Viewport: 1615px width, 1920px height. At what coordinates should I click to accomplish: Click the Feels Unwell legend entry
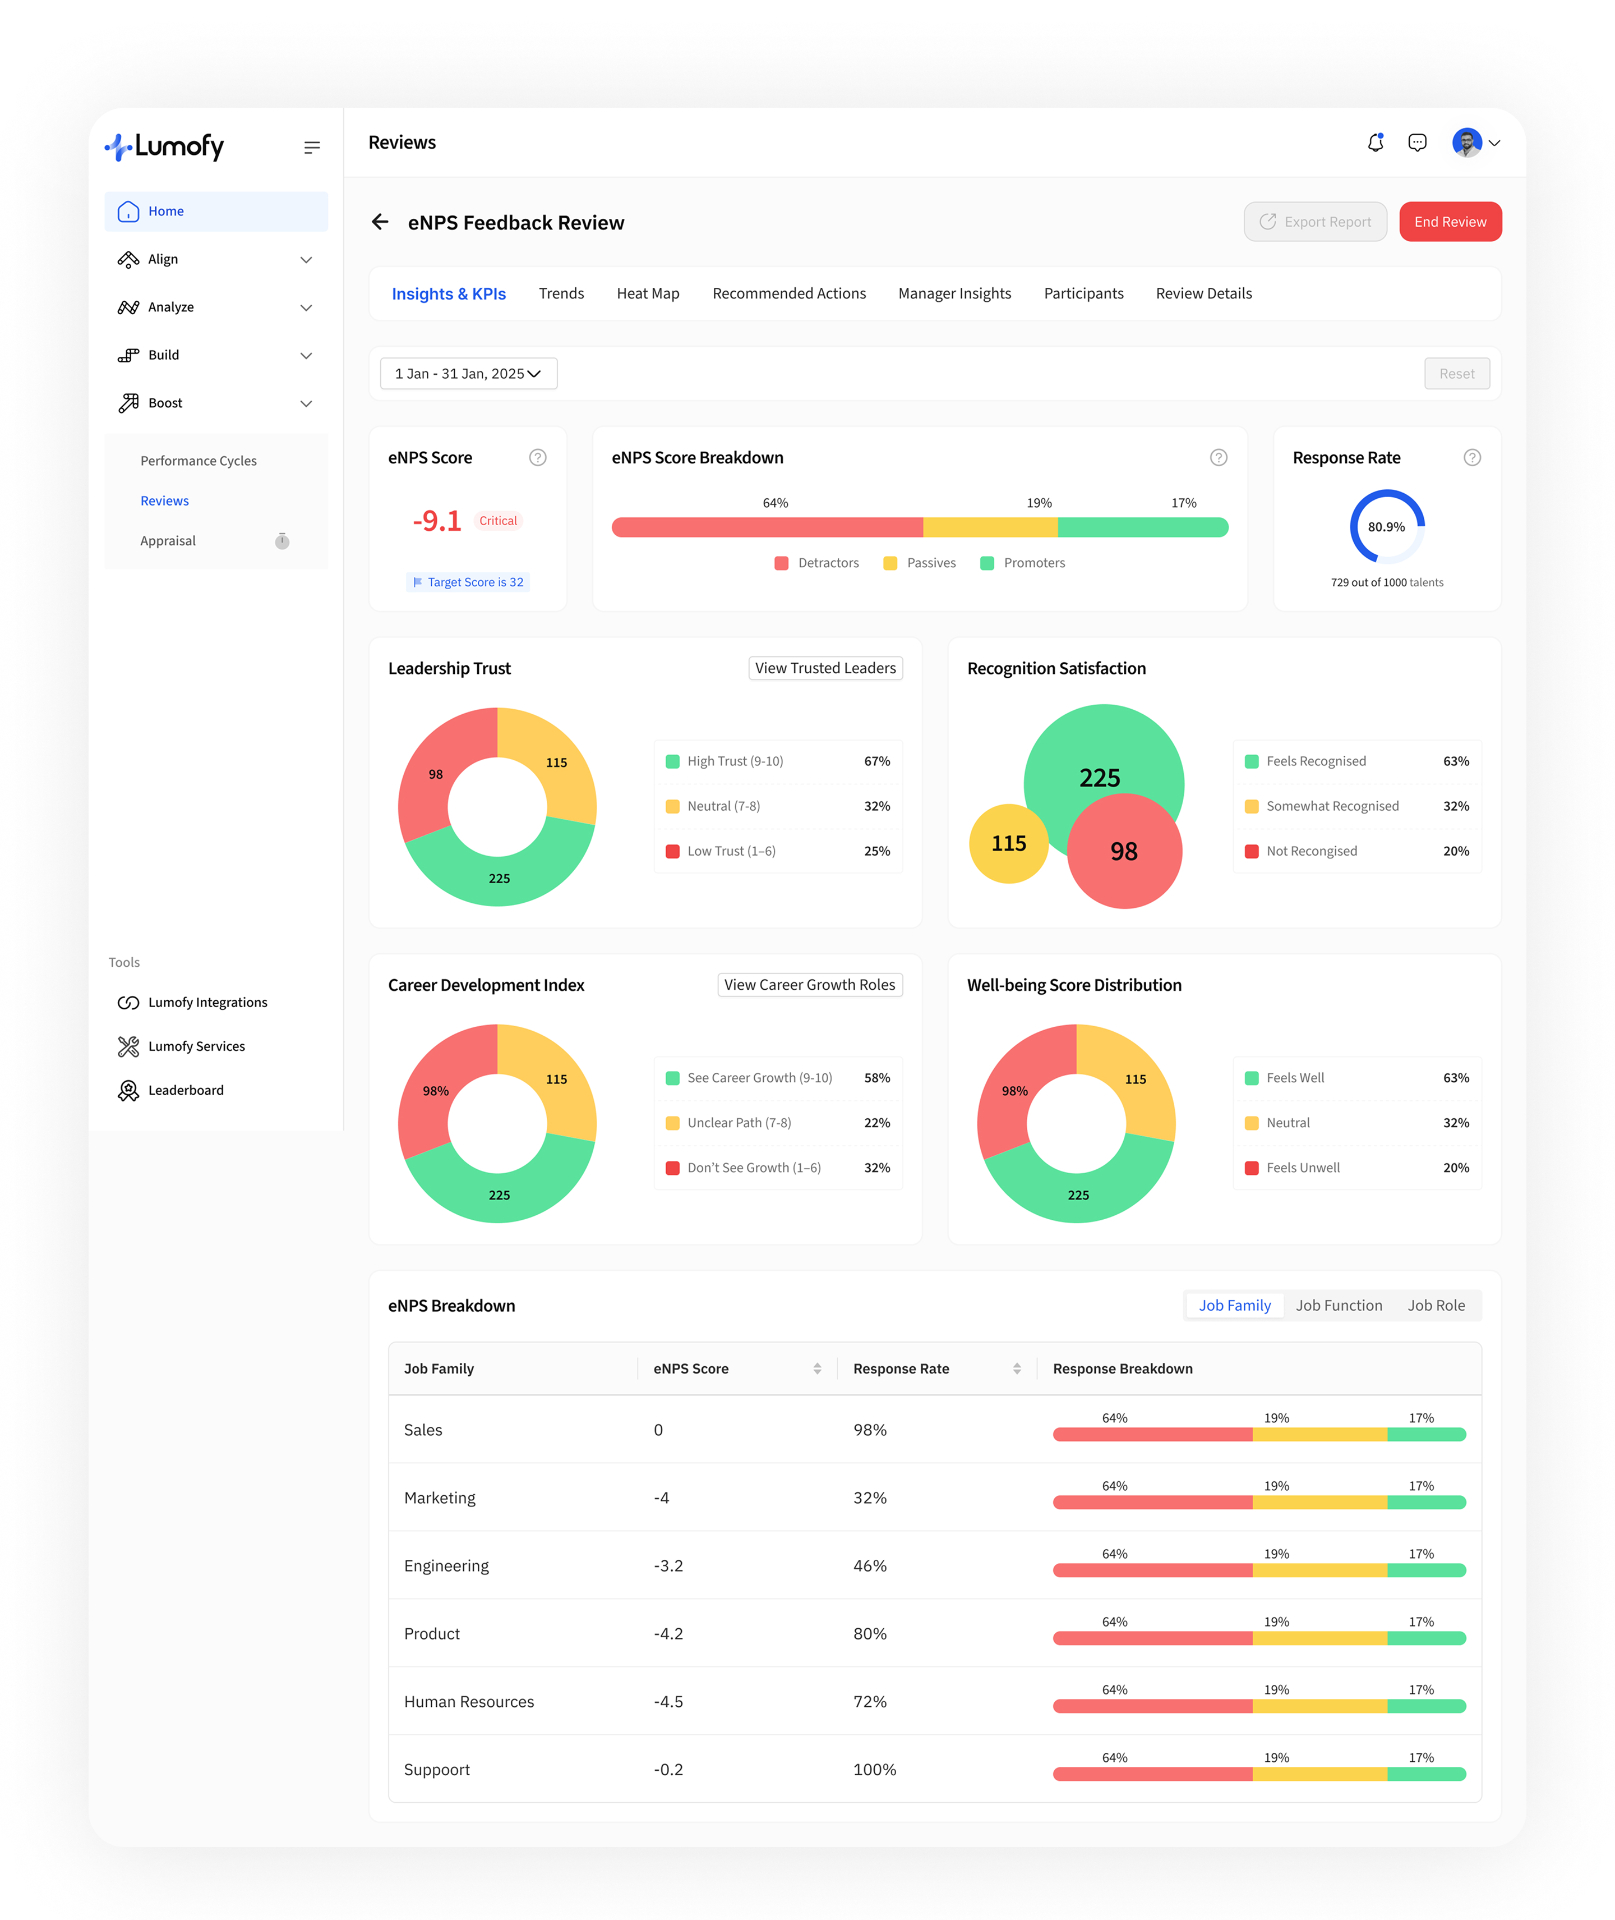pyautogui.click(x=1357, y=1168)
